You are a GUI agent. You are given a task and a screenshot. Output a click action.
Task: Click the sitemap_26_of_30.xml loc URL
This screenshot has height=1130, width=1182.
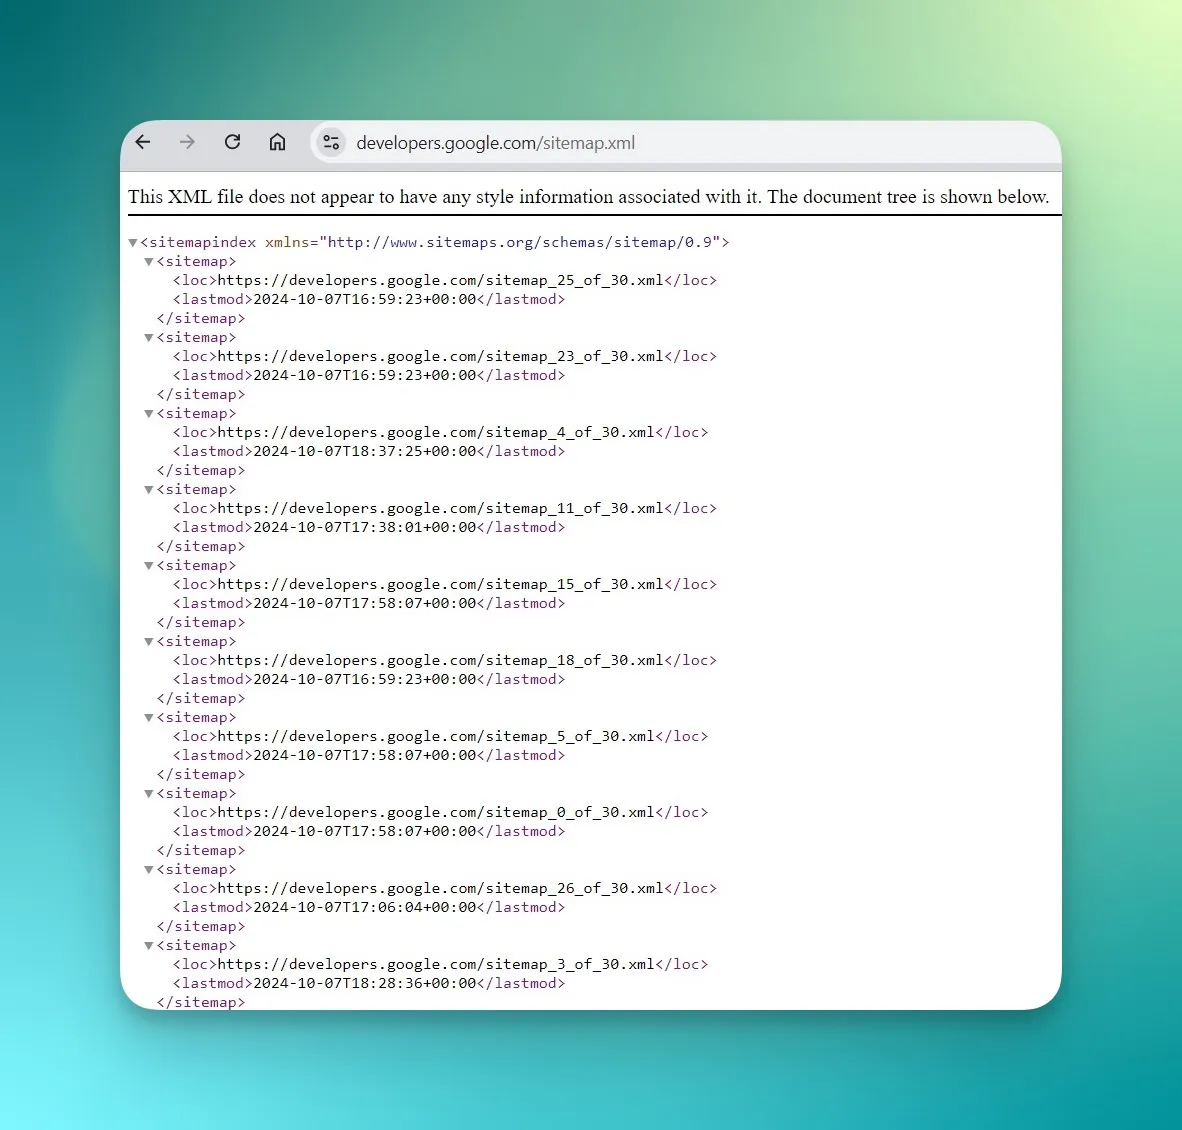[x=440, y=889]
